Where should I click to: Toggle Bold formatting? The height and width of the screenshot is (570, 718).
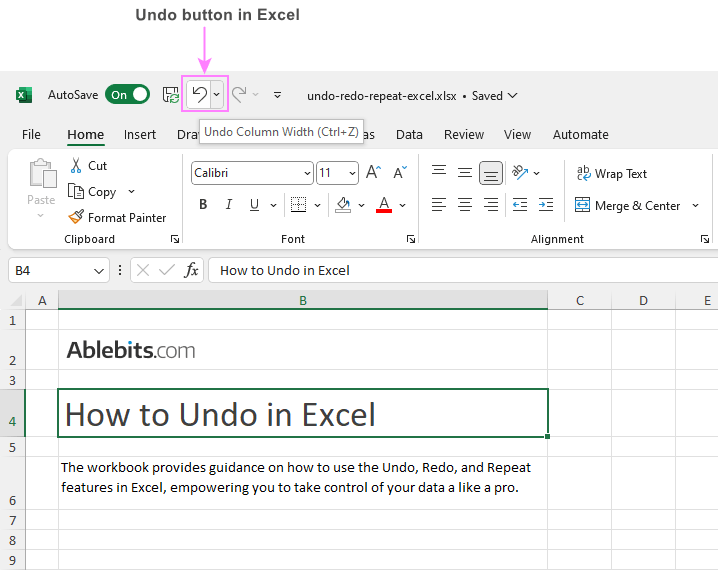point(203,205)
